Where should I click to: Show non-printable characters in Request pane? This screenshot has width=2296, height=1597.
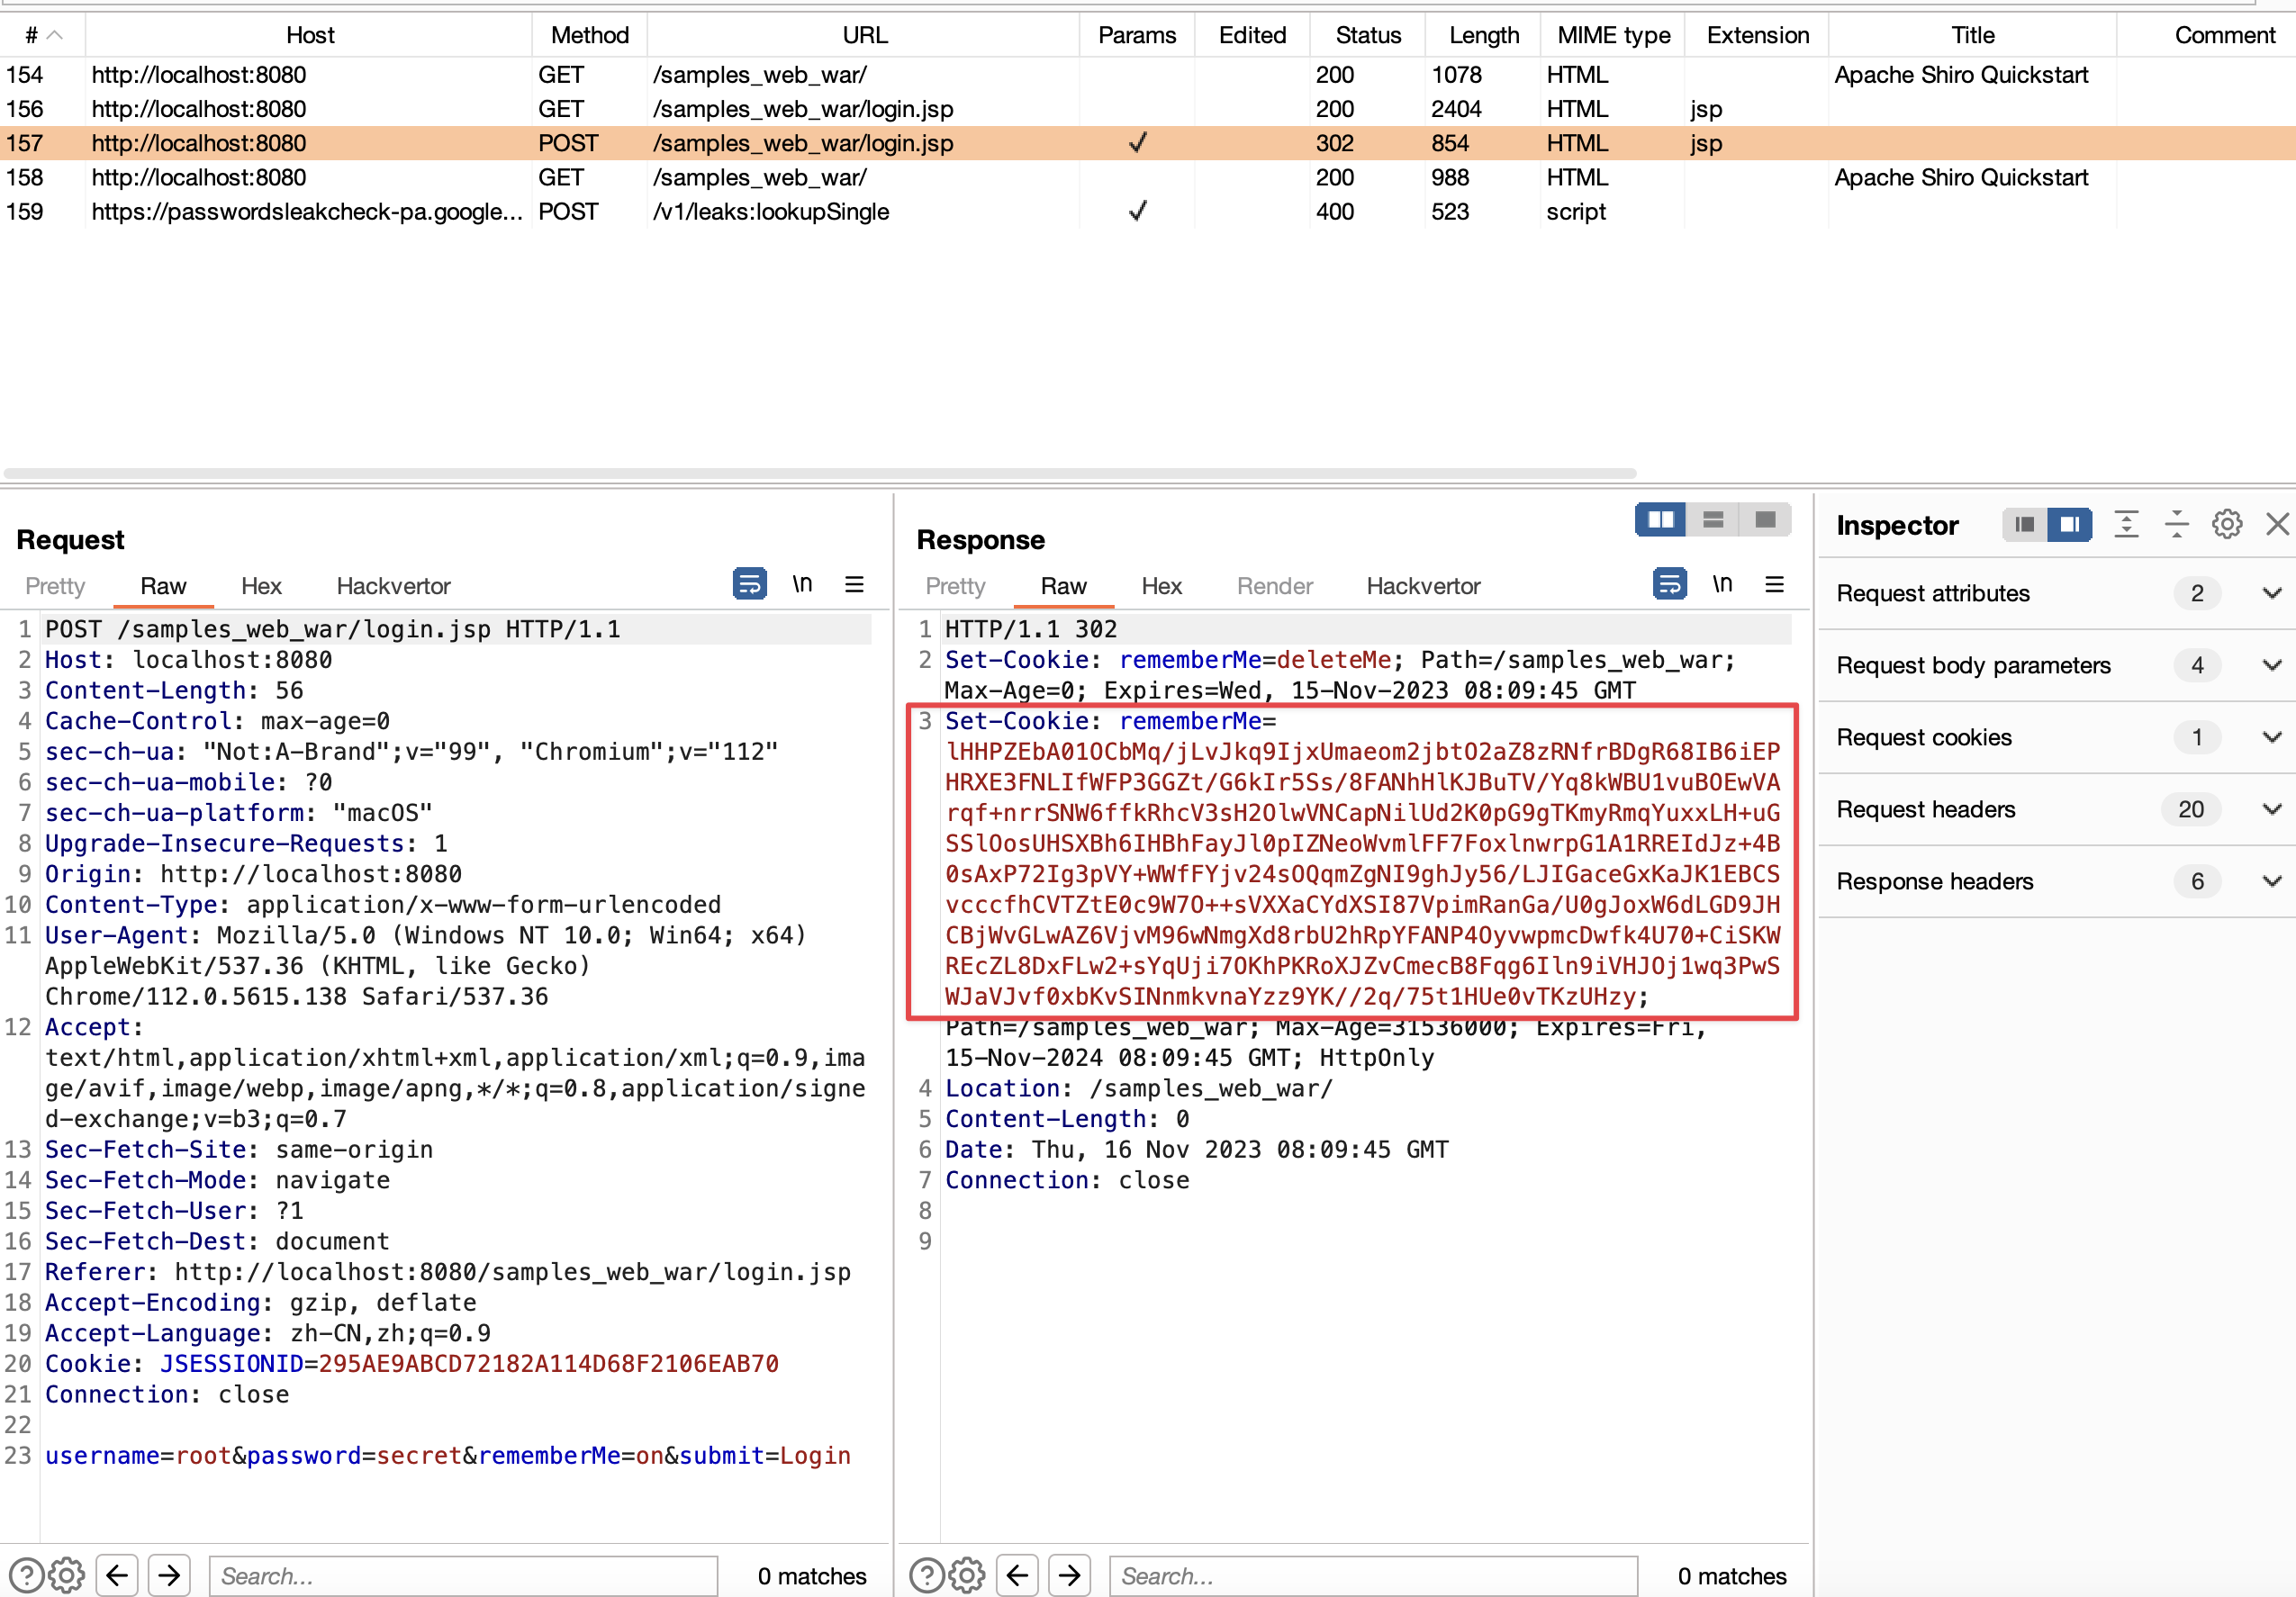click(x=802, y=584)
